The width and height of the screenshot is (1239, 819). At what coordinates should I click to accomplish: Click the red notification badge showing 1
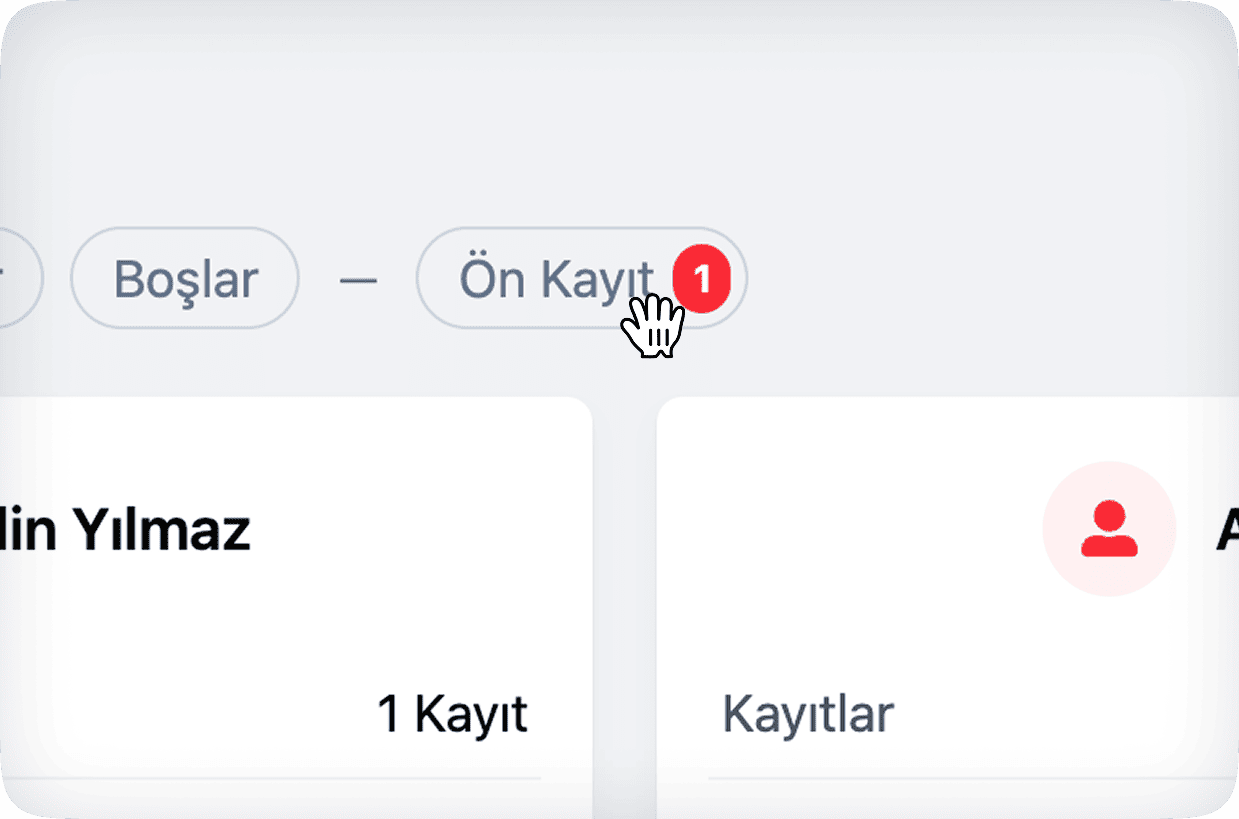[702, 279]
